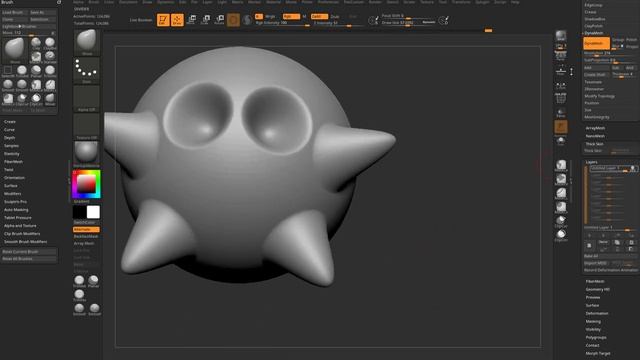Expand the Smooth Brush Modifiers section
Viewport: 640px width, 360px height.
25,242
